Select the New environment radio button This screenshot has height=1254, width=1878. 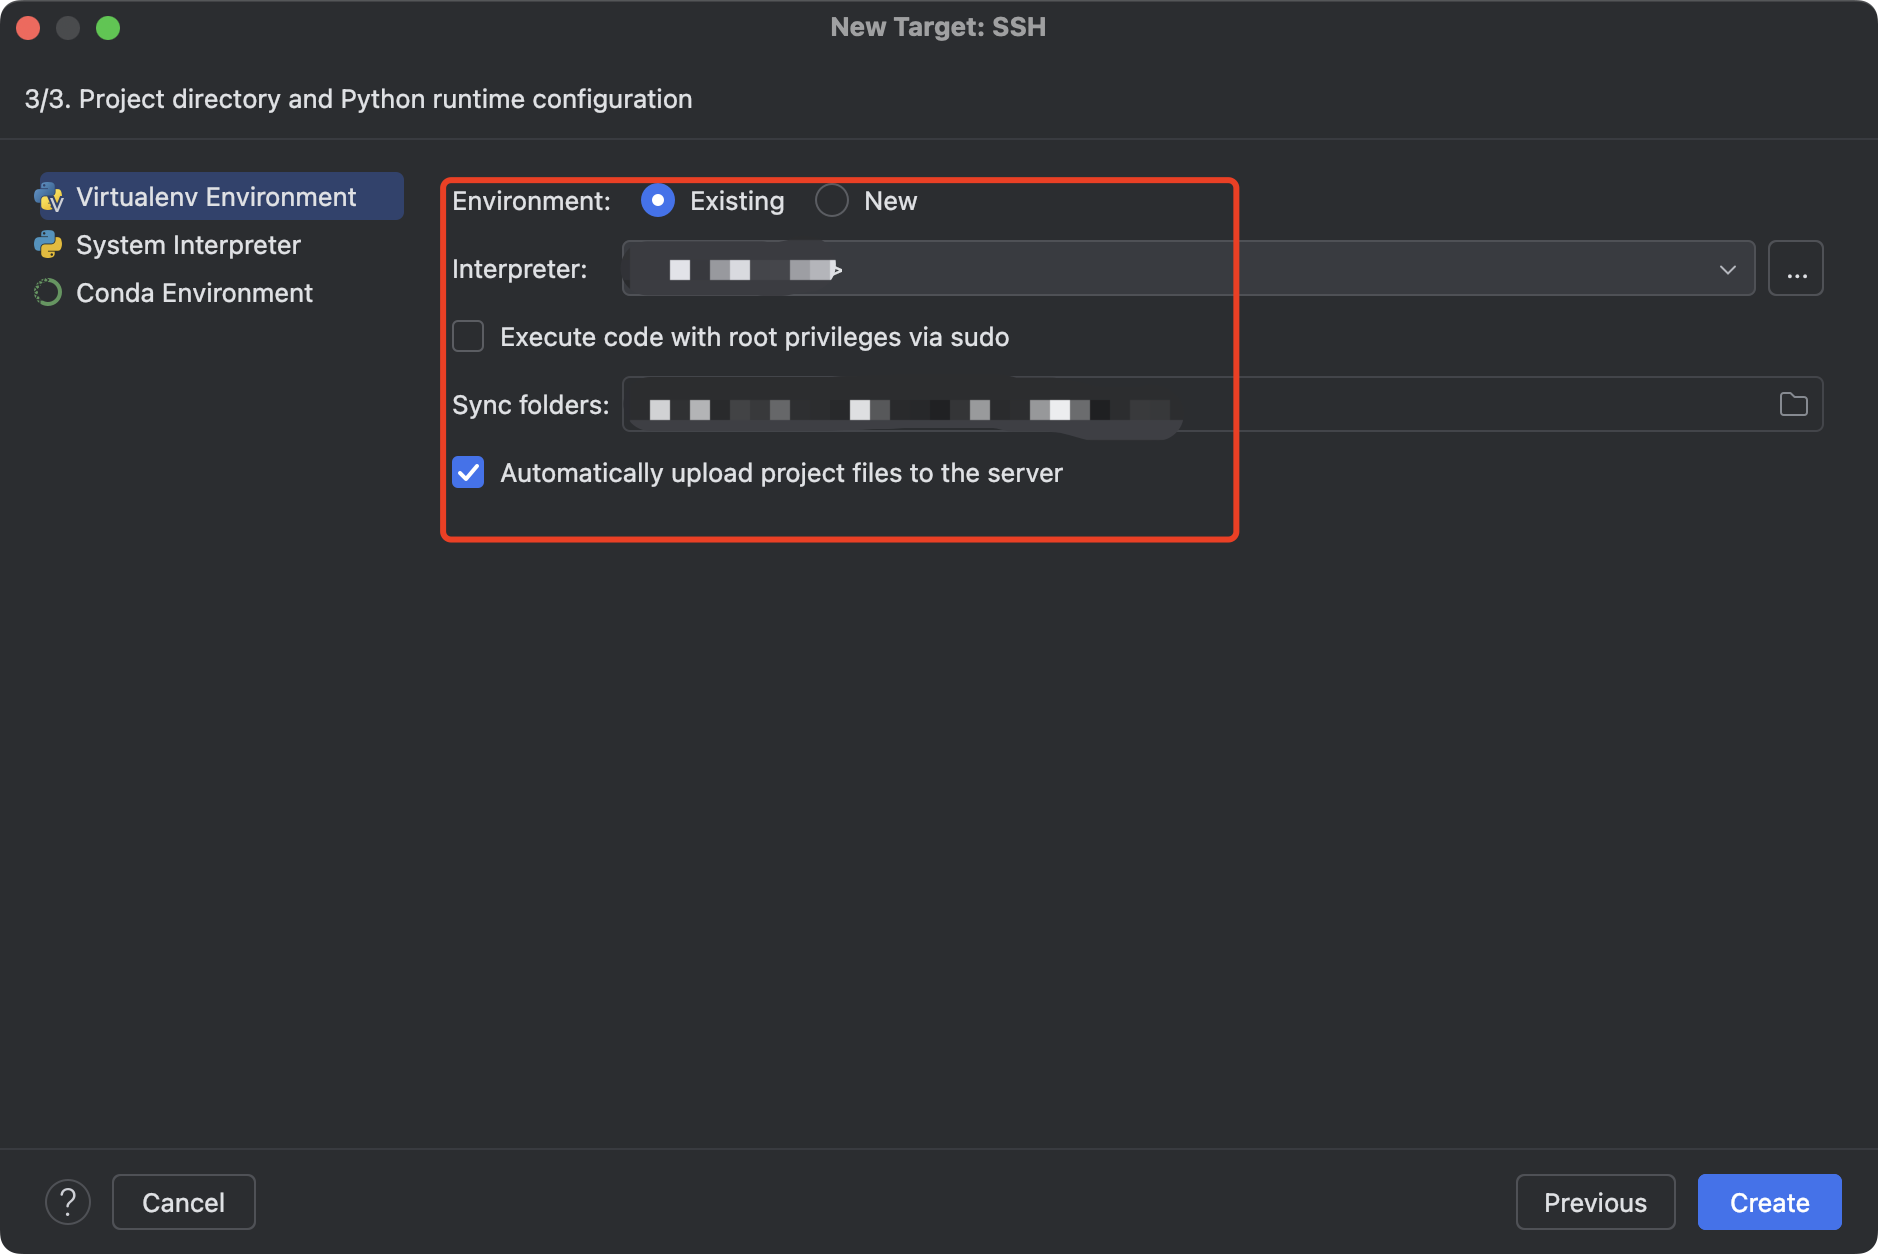click(x=832, y=201)
